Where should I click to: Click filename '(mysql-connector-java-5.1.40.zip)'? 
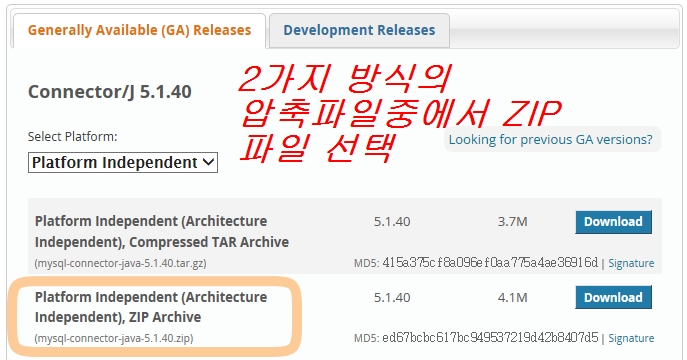coord(114,338)
